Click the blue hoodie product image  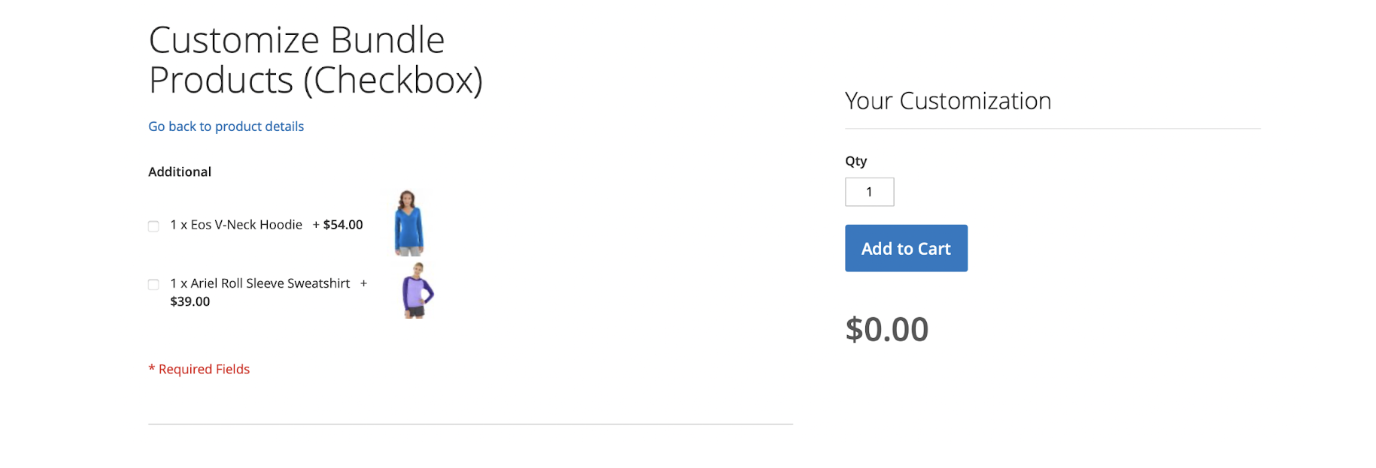click(409, 223)
